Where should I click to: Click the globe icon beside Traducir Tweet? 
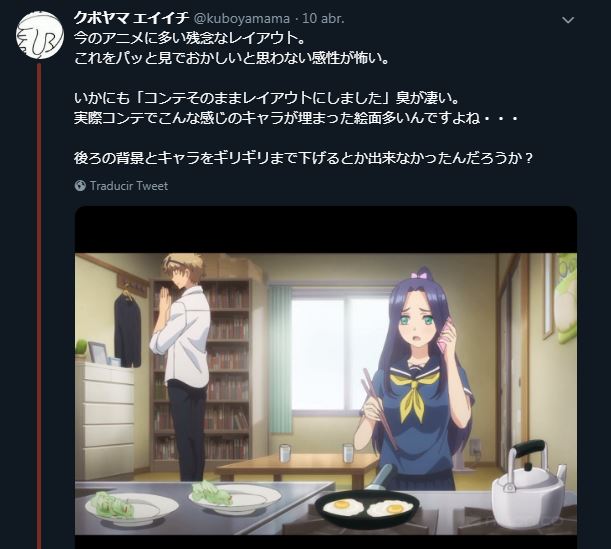point(80,185)
